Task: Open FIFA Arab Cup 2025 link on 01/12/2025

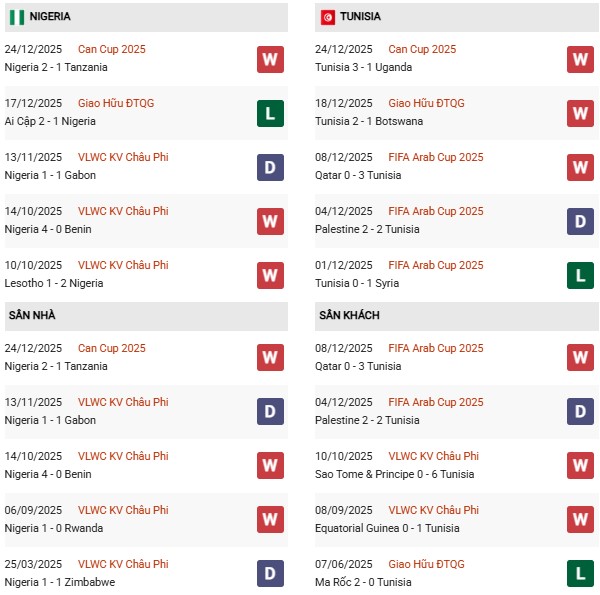Action: 435,265
